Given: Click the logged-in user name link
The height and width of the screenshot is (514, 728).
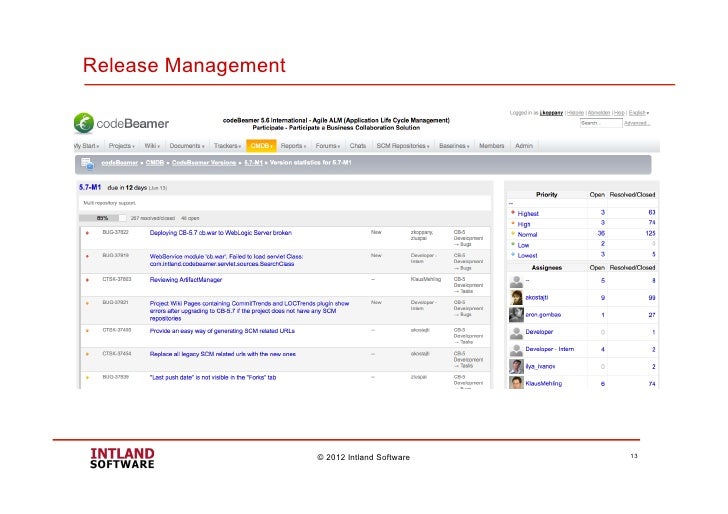Looking at the screenshot, I should coord(551,113).
